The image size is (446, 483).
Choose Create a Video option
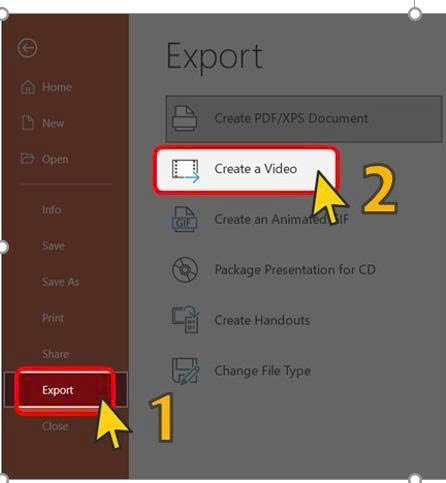[246, 169]
